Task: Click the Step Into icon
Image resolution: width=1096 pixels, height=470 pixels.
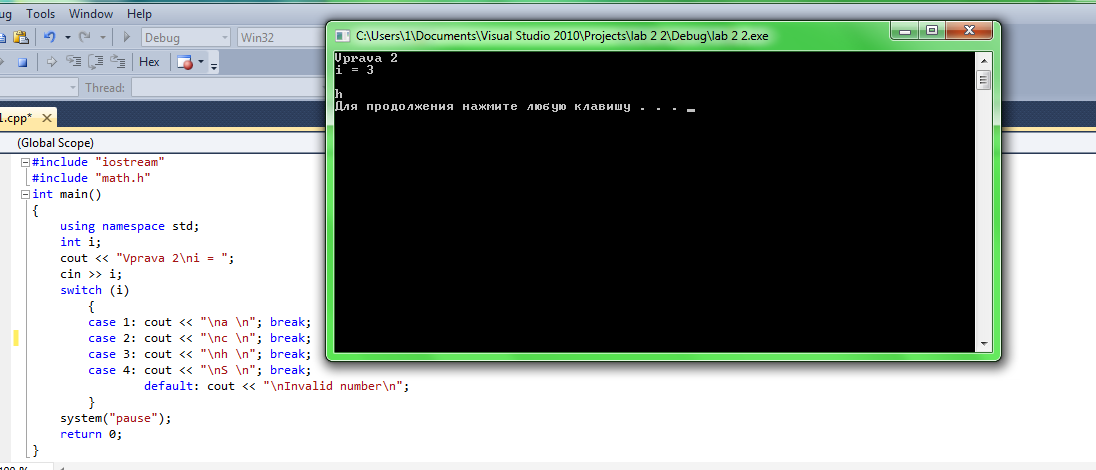Action: [x=73, y=62]
